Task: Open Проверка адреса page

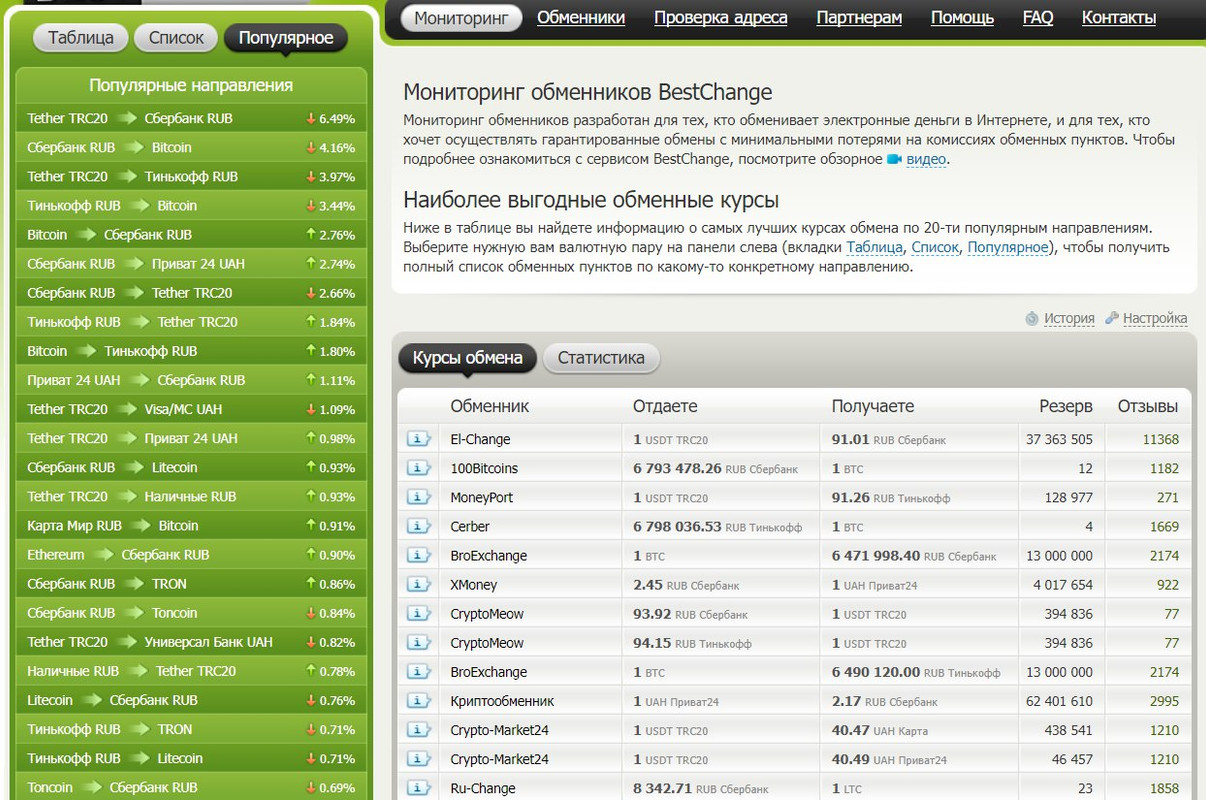Action: click(x=721, y=18)
